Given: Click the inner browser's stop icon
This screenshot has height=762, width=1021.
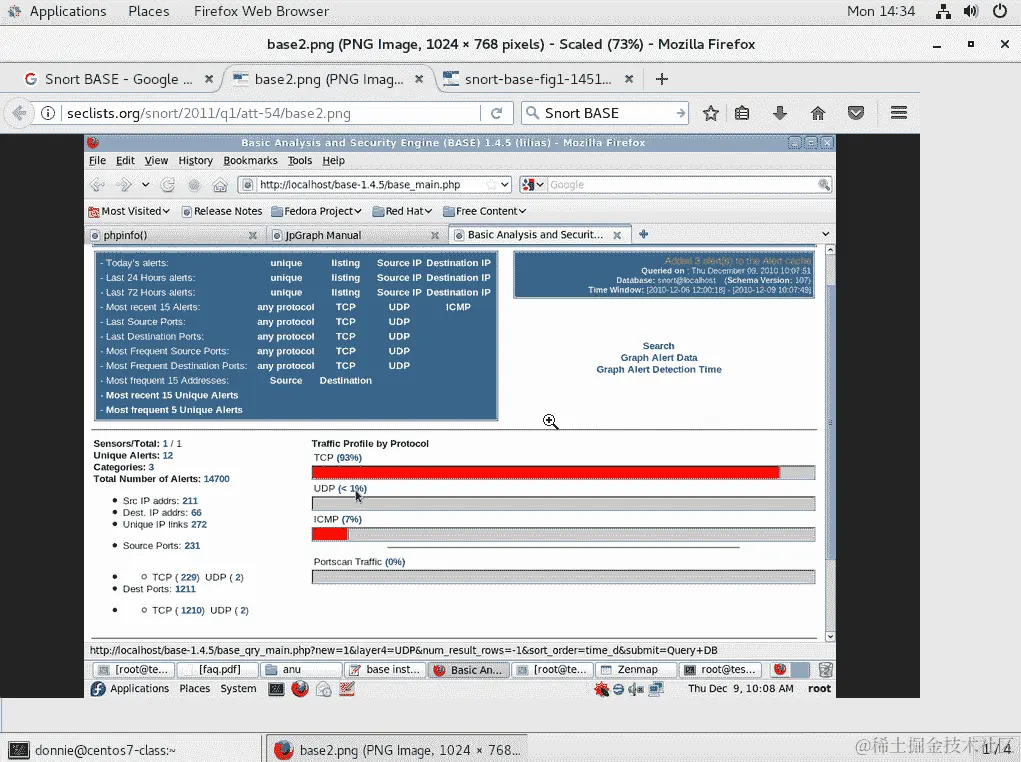Looking at the screenshot, I should click(194, 185).
